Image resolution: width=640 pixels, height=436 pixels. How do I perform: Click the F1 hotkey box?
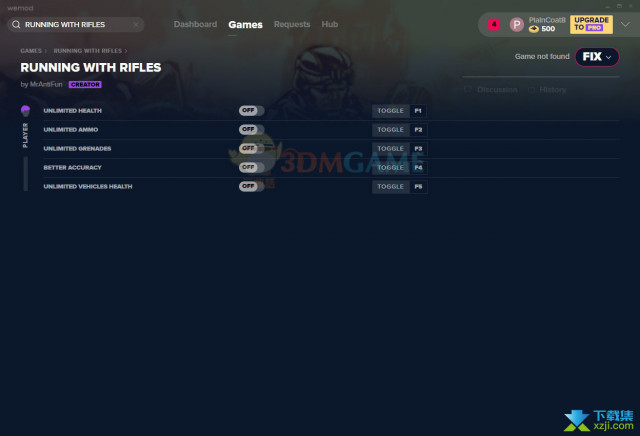point(418,111)
